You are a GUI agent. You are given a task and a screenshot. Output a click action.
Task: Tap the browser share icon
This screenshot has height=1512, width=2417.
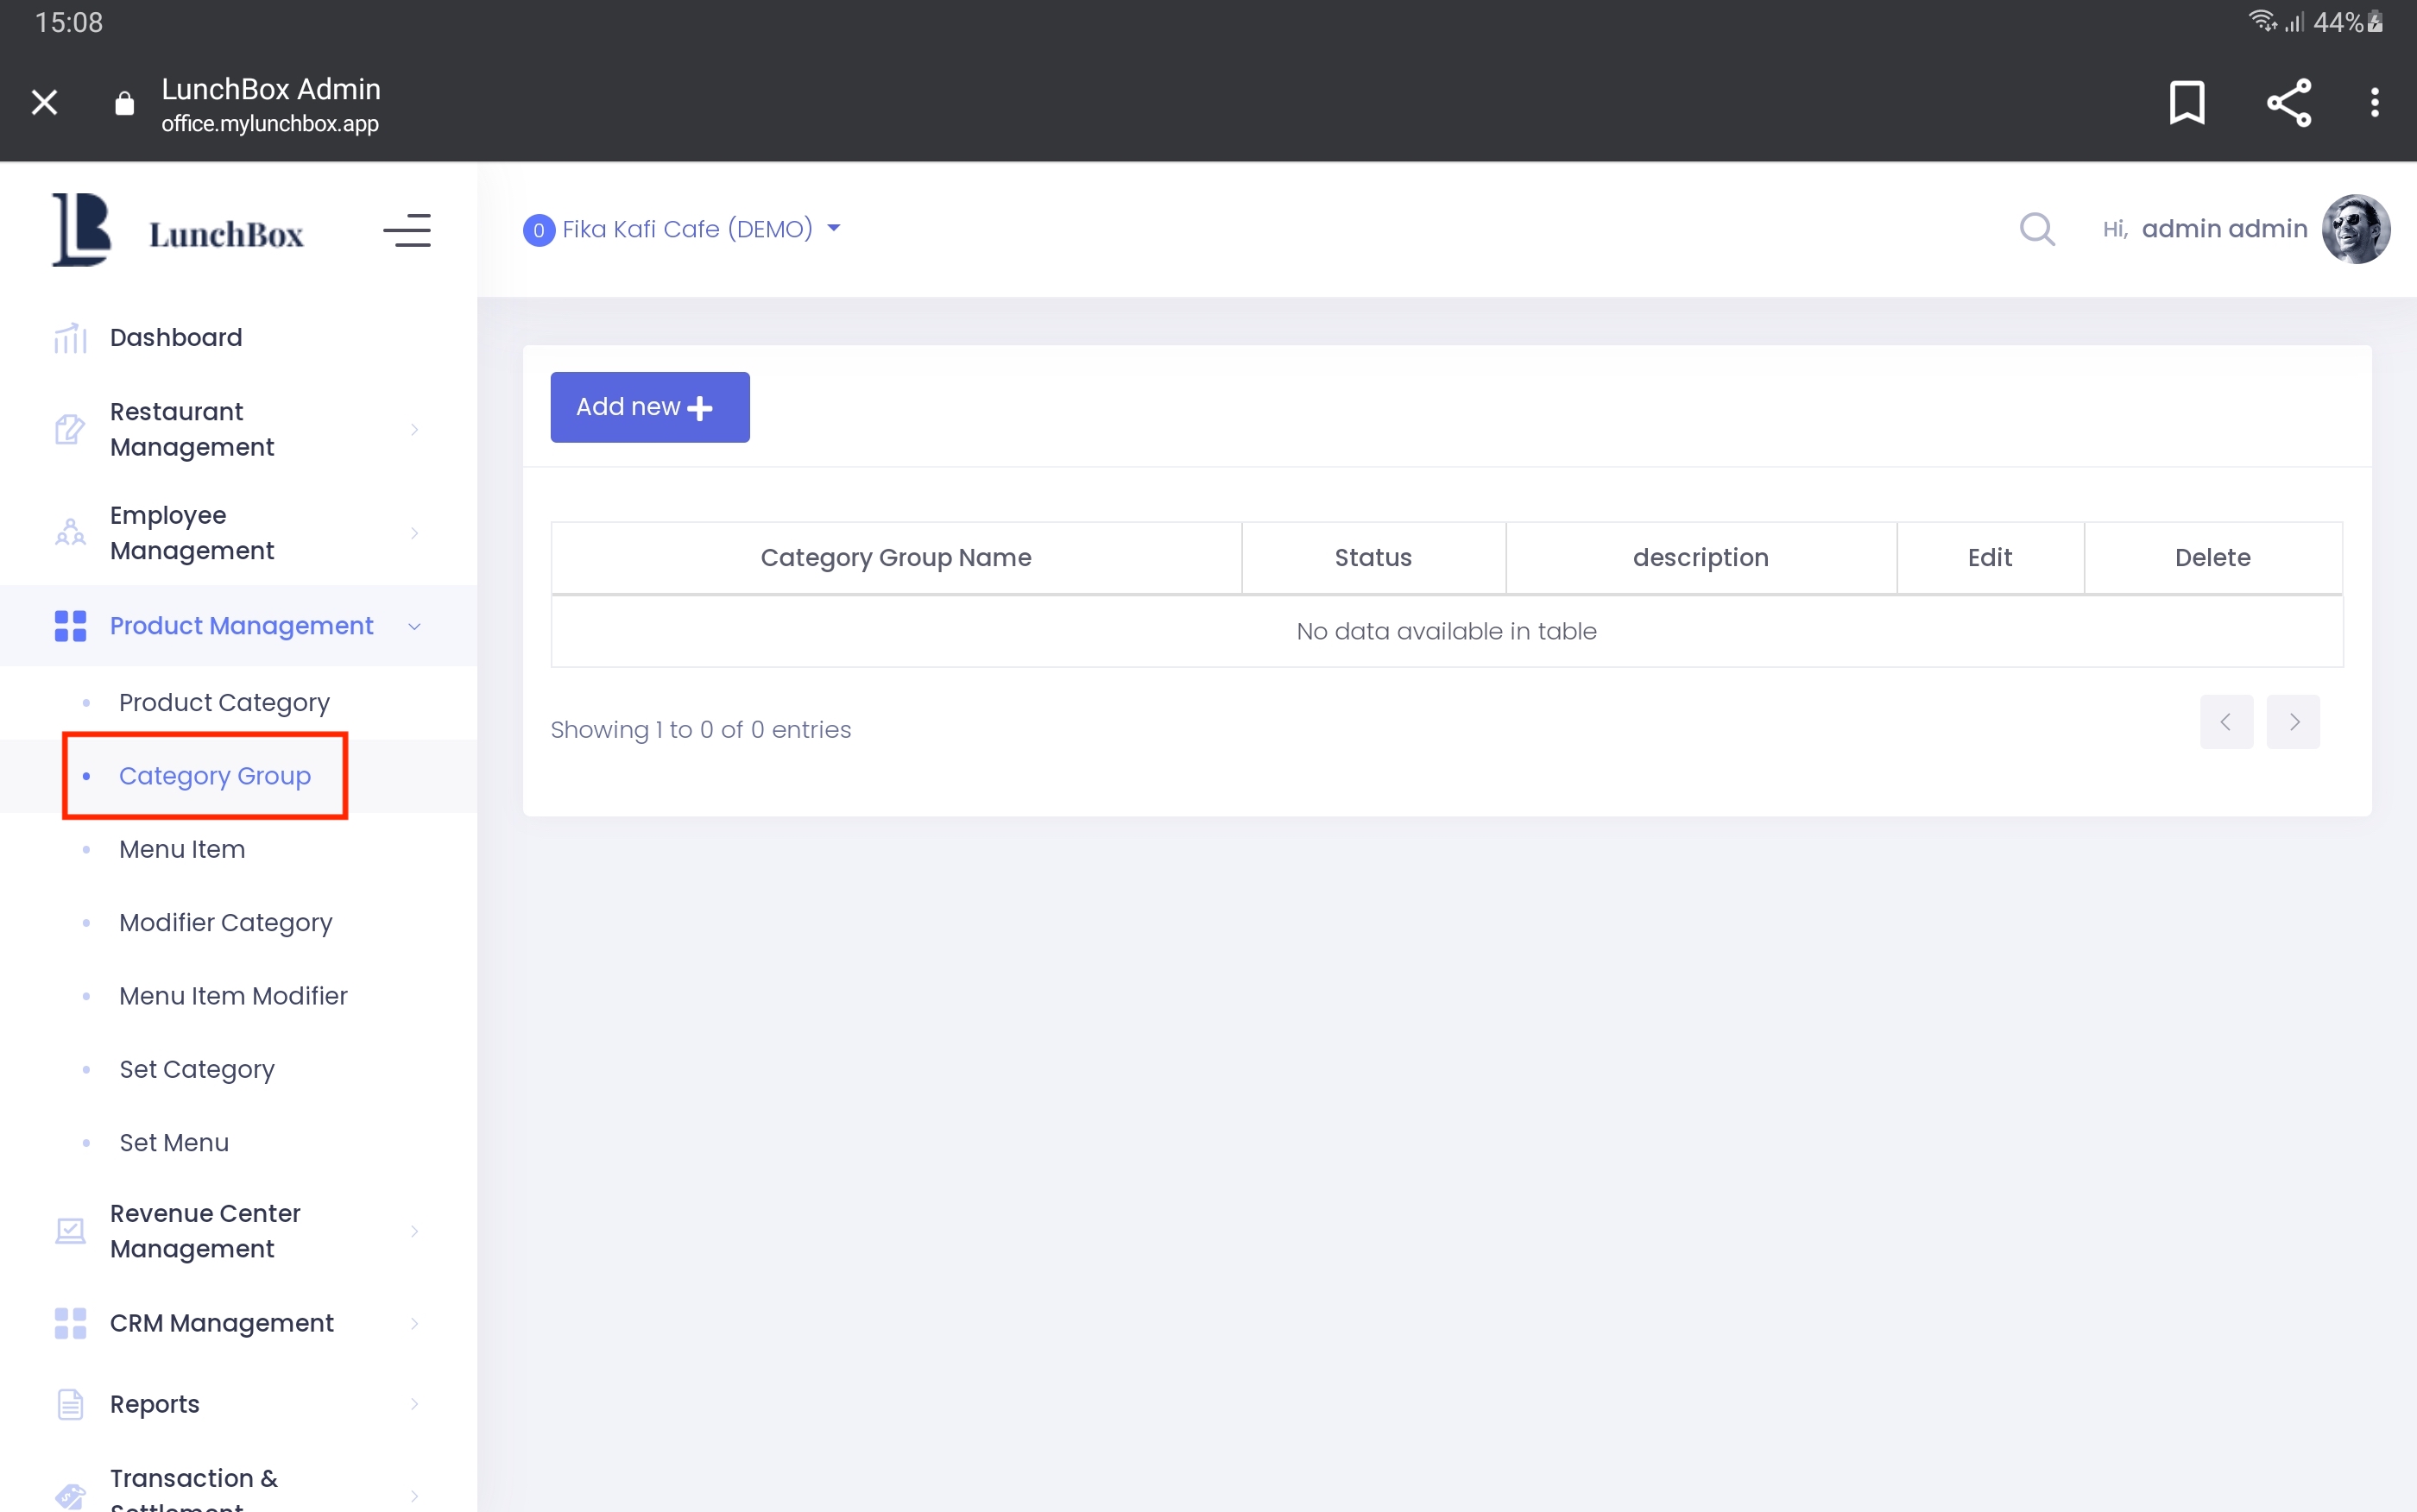click(2288, 102)
